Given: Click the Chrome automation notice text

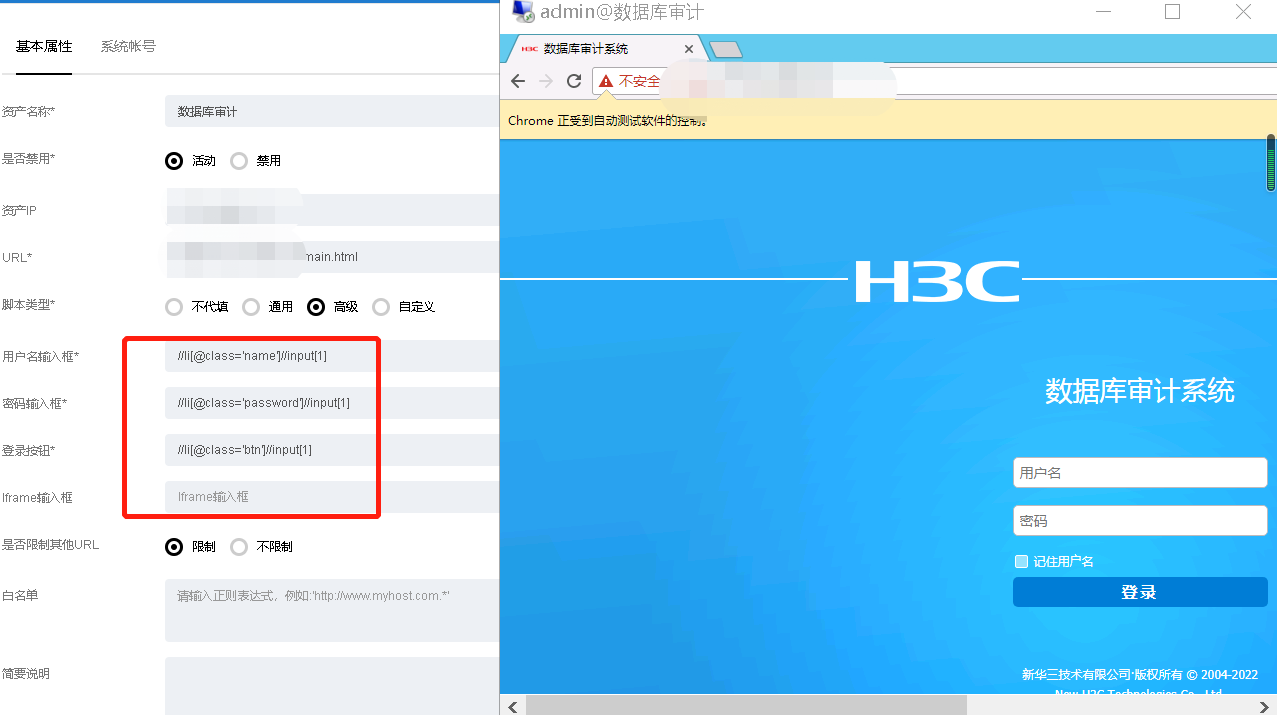Looking at the screenshot, I should [x=607, y=120].
